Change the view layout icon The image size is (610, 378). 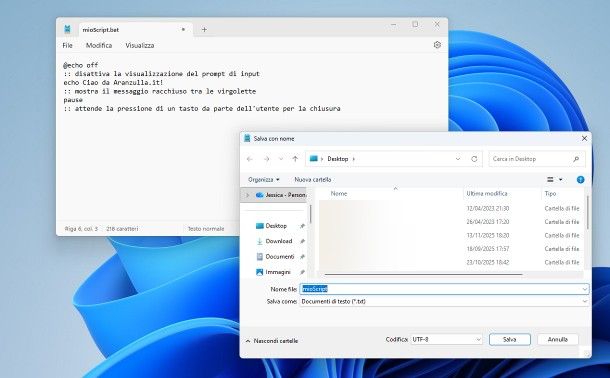[550, 179]
